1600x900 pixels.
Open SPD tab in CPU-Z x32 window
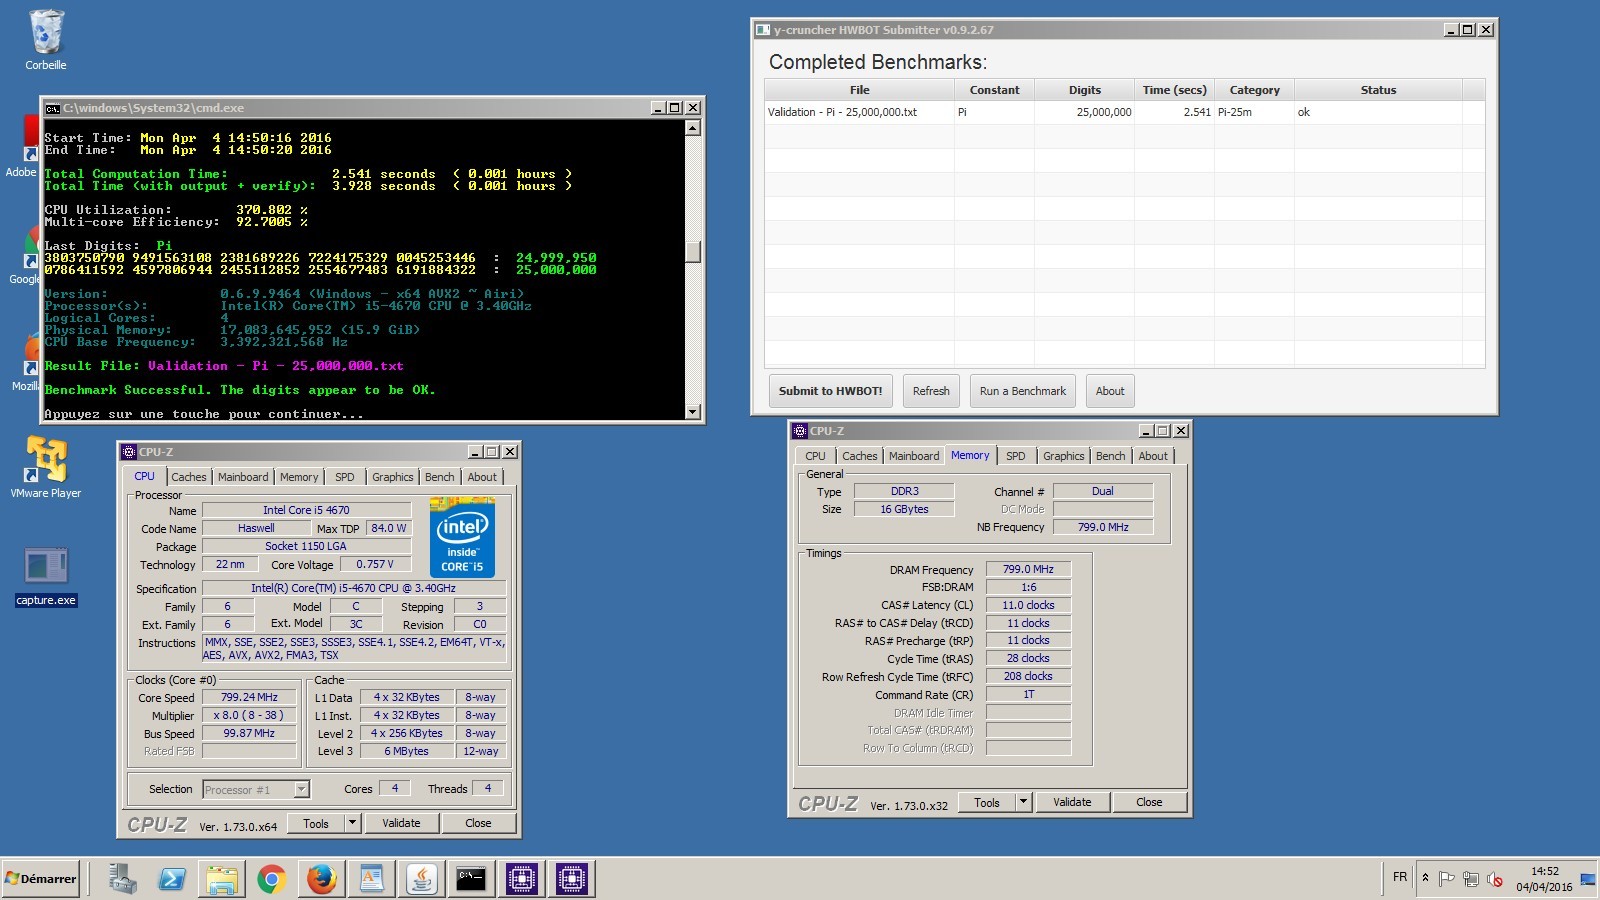pos(1016,456)
